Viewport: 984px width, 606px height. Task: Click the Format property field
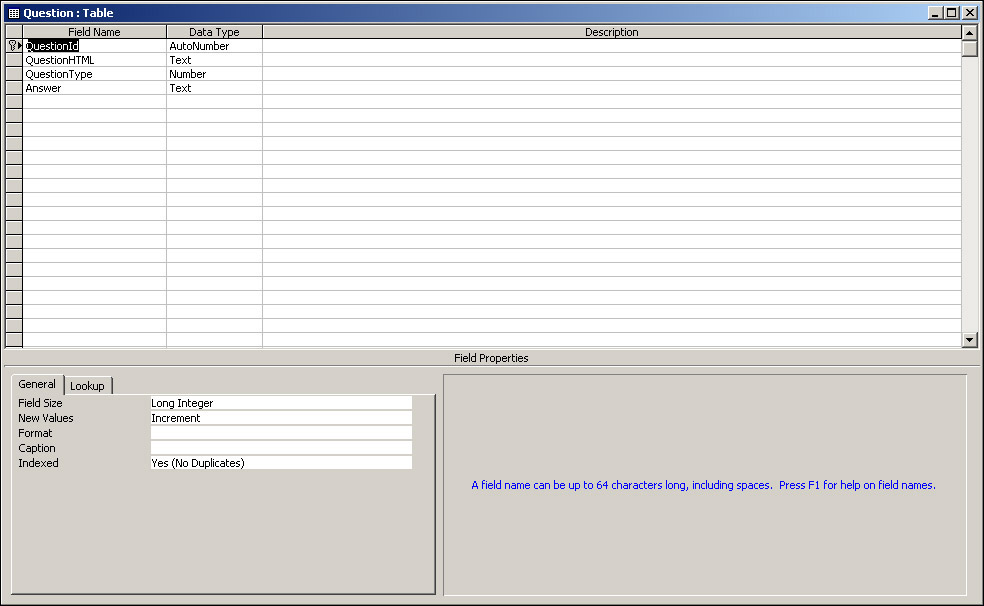(x=280, y=433)
